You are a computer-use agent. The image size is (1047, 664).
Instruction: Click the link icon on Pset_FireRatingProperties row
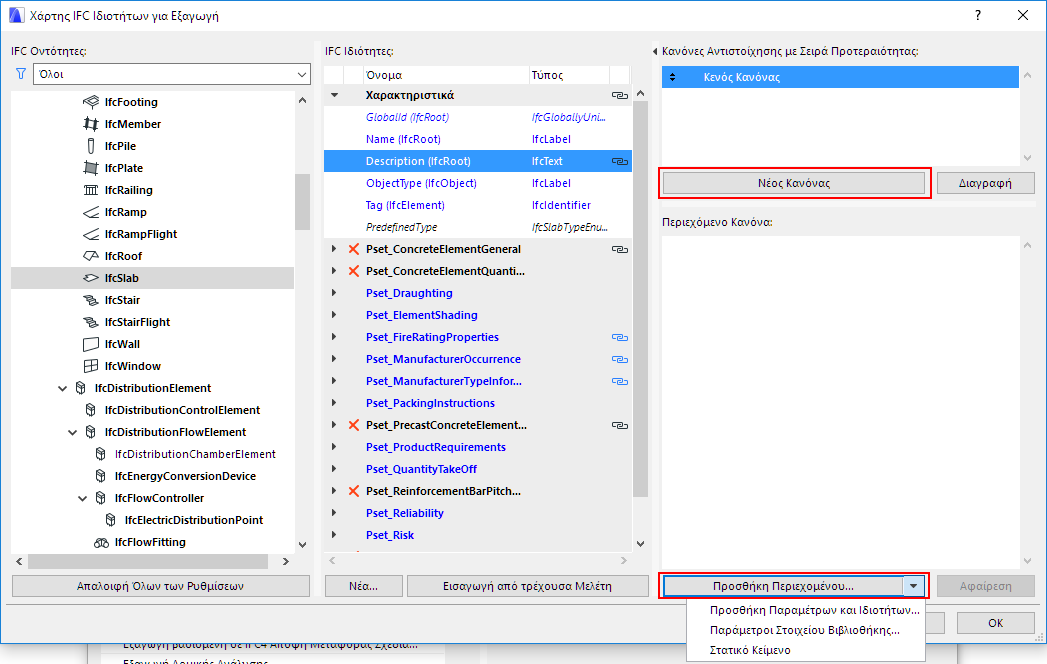click(x=620, y=337)
